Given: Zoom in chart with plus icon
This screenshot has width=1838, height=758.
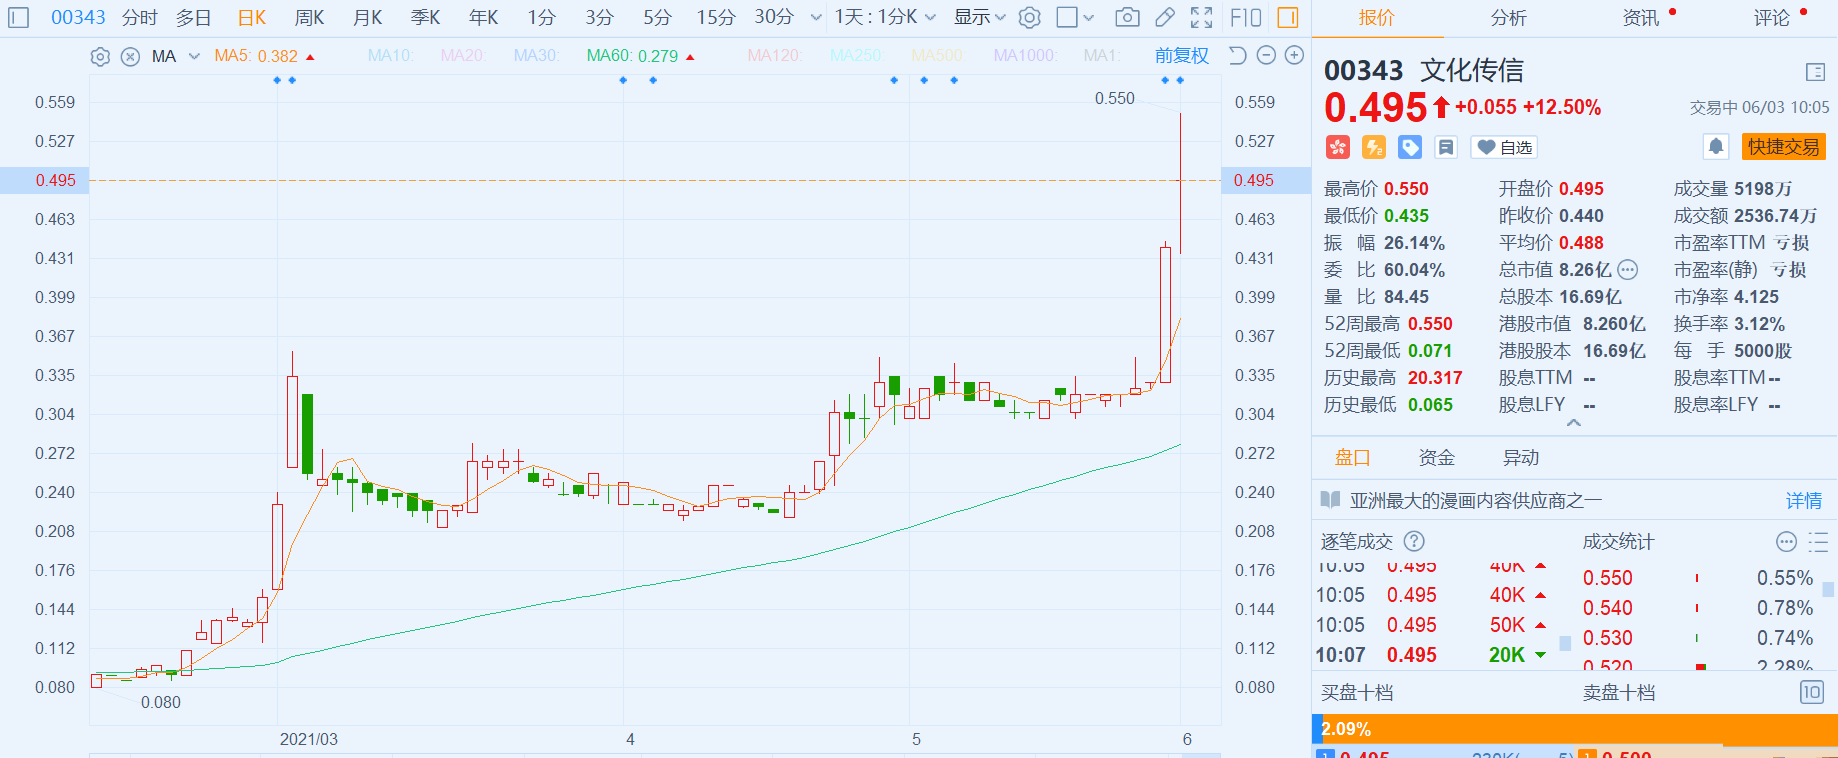Looking at the screenshot, I should [1294, 55].
